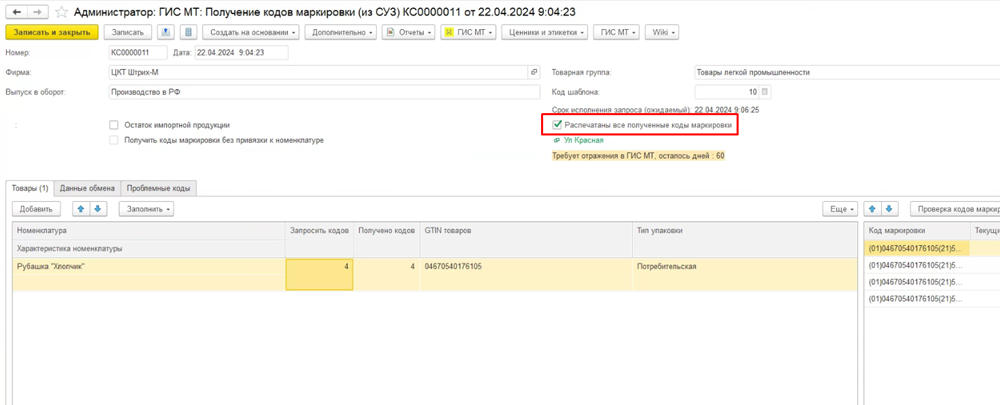Add document to favorites with star icon
The image size is (1000, 405).
point(62,11)
